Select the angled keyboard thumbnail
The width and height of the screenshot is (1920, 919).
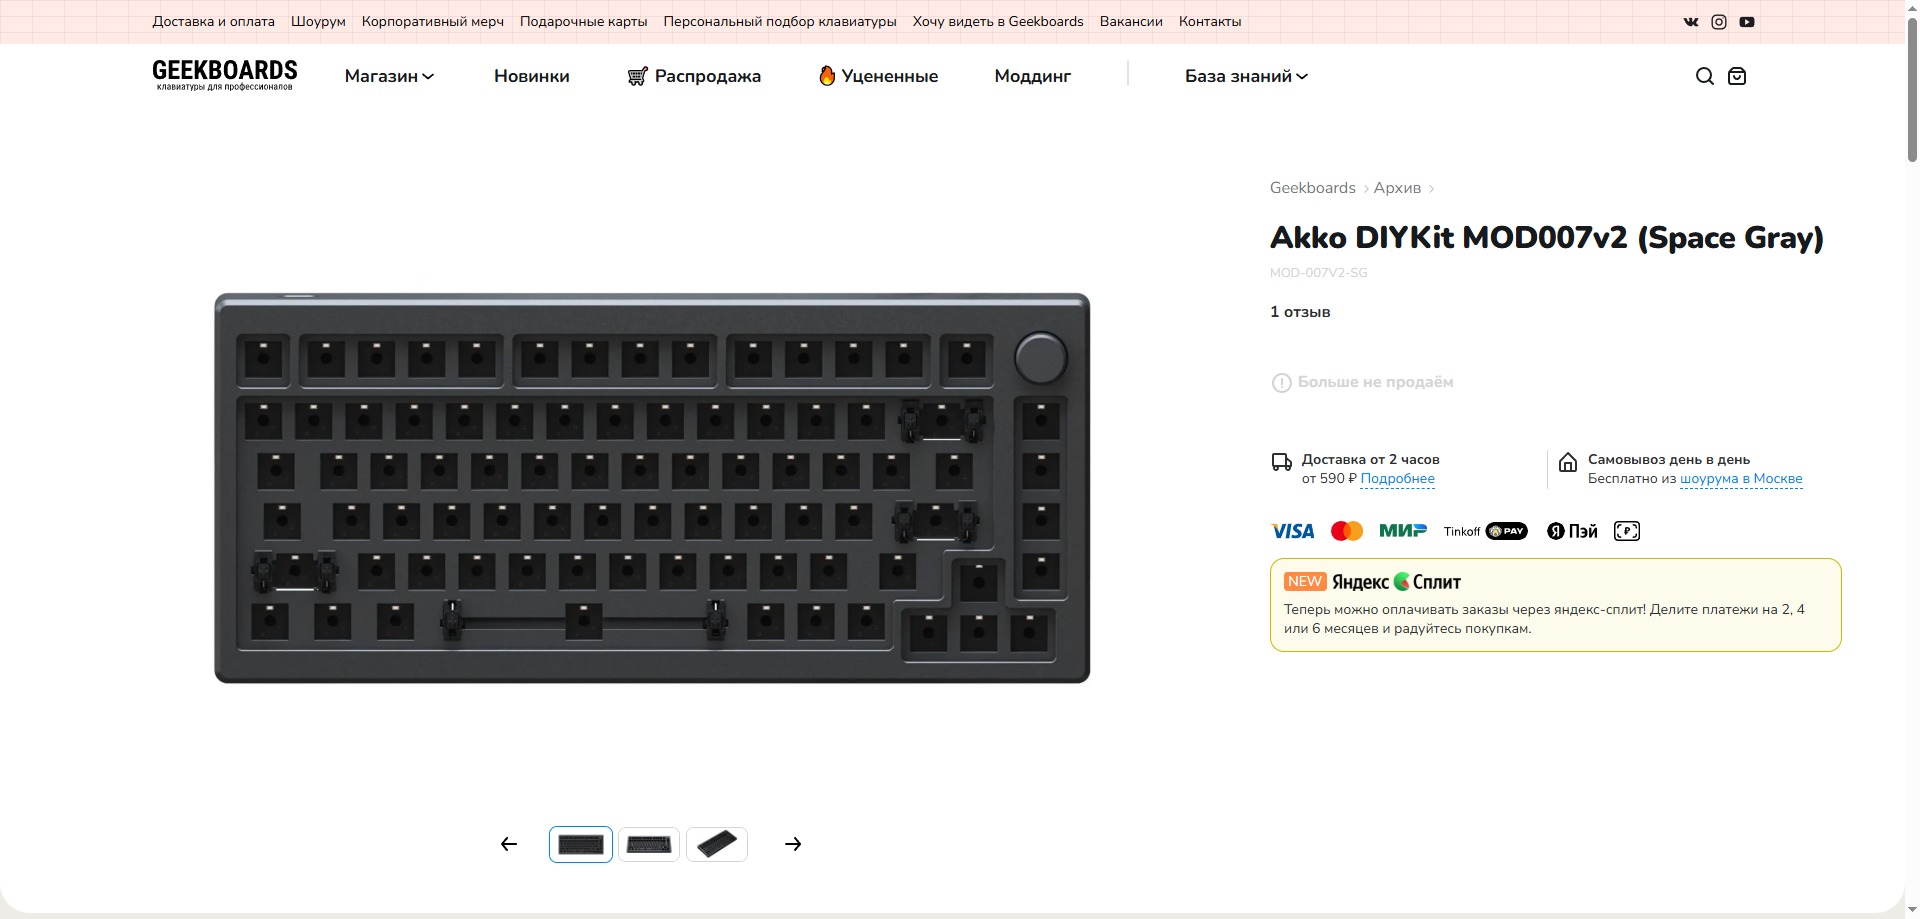point(717,844)
